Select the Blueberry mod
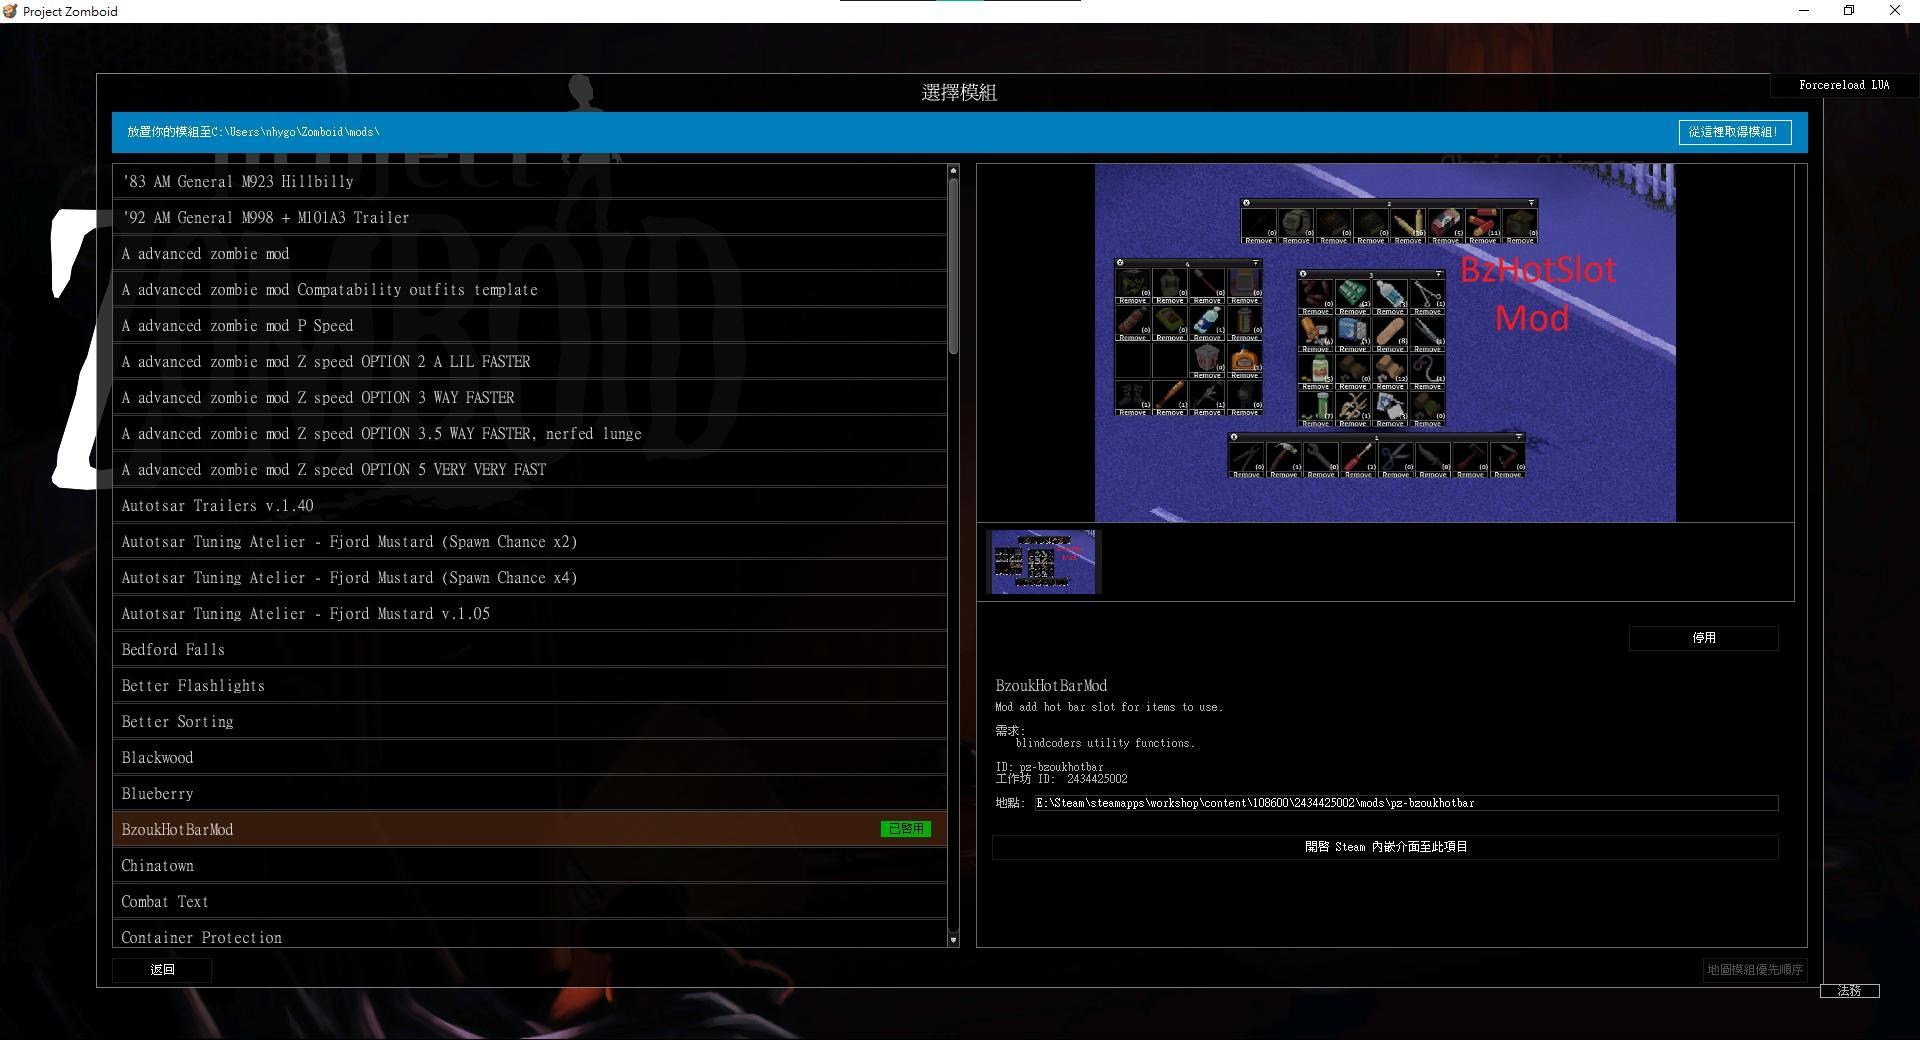1920x1040 pixels. click(530, 794)
